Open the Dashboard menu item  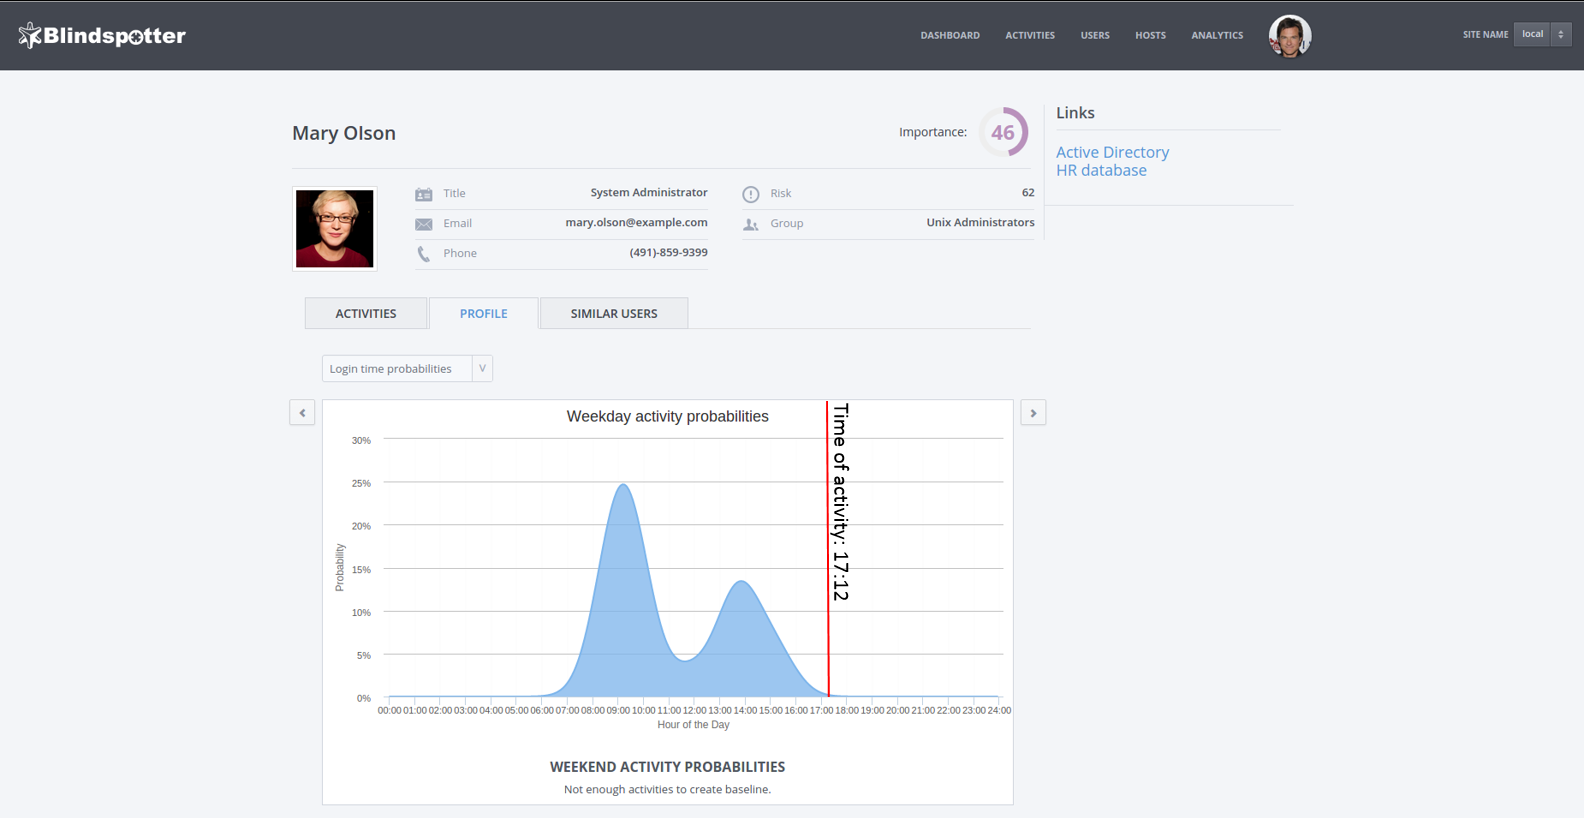[950, 35]
